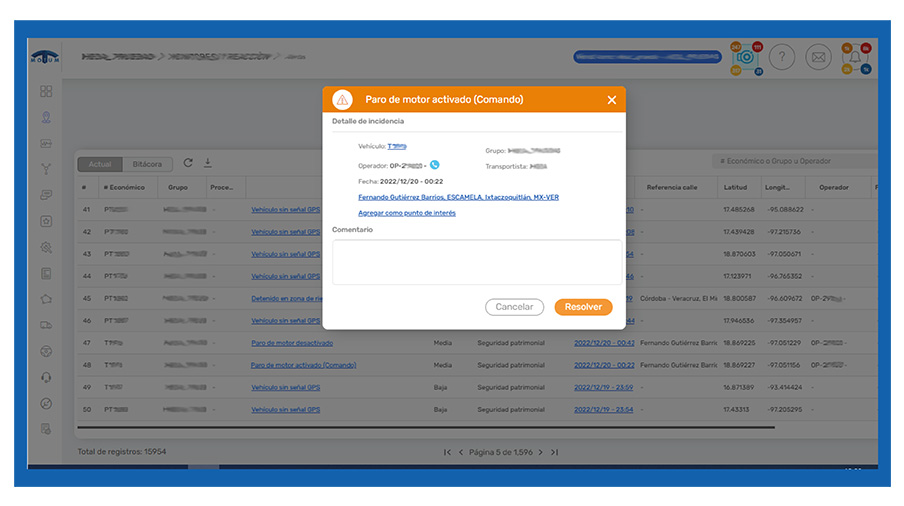
Task: Click the refresh icon next to Bitácora
Action: (x=187, y=163)
